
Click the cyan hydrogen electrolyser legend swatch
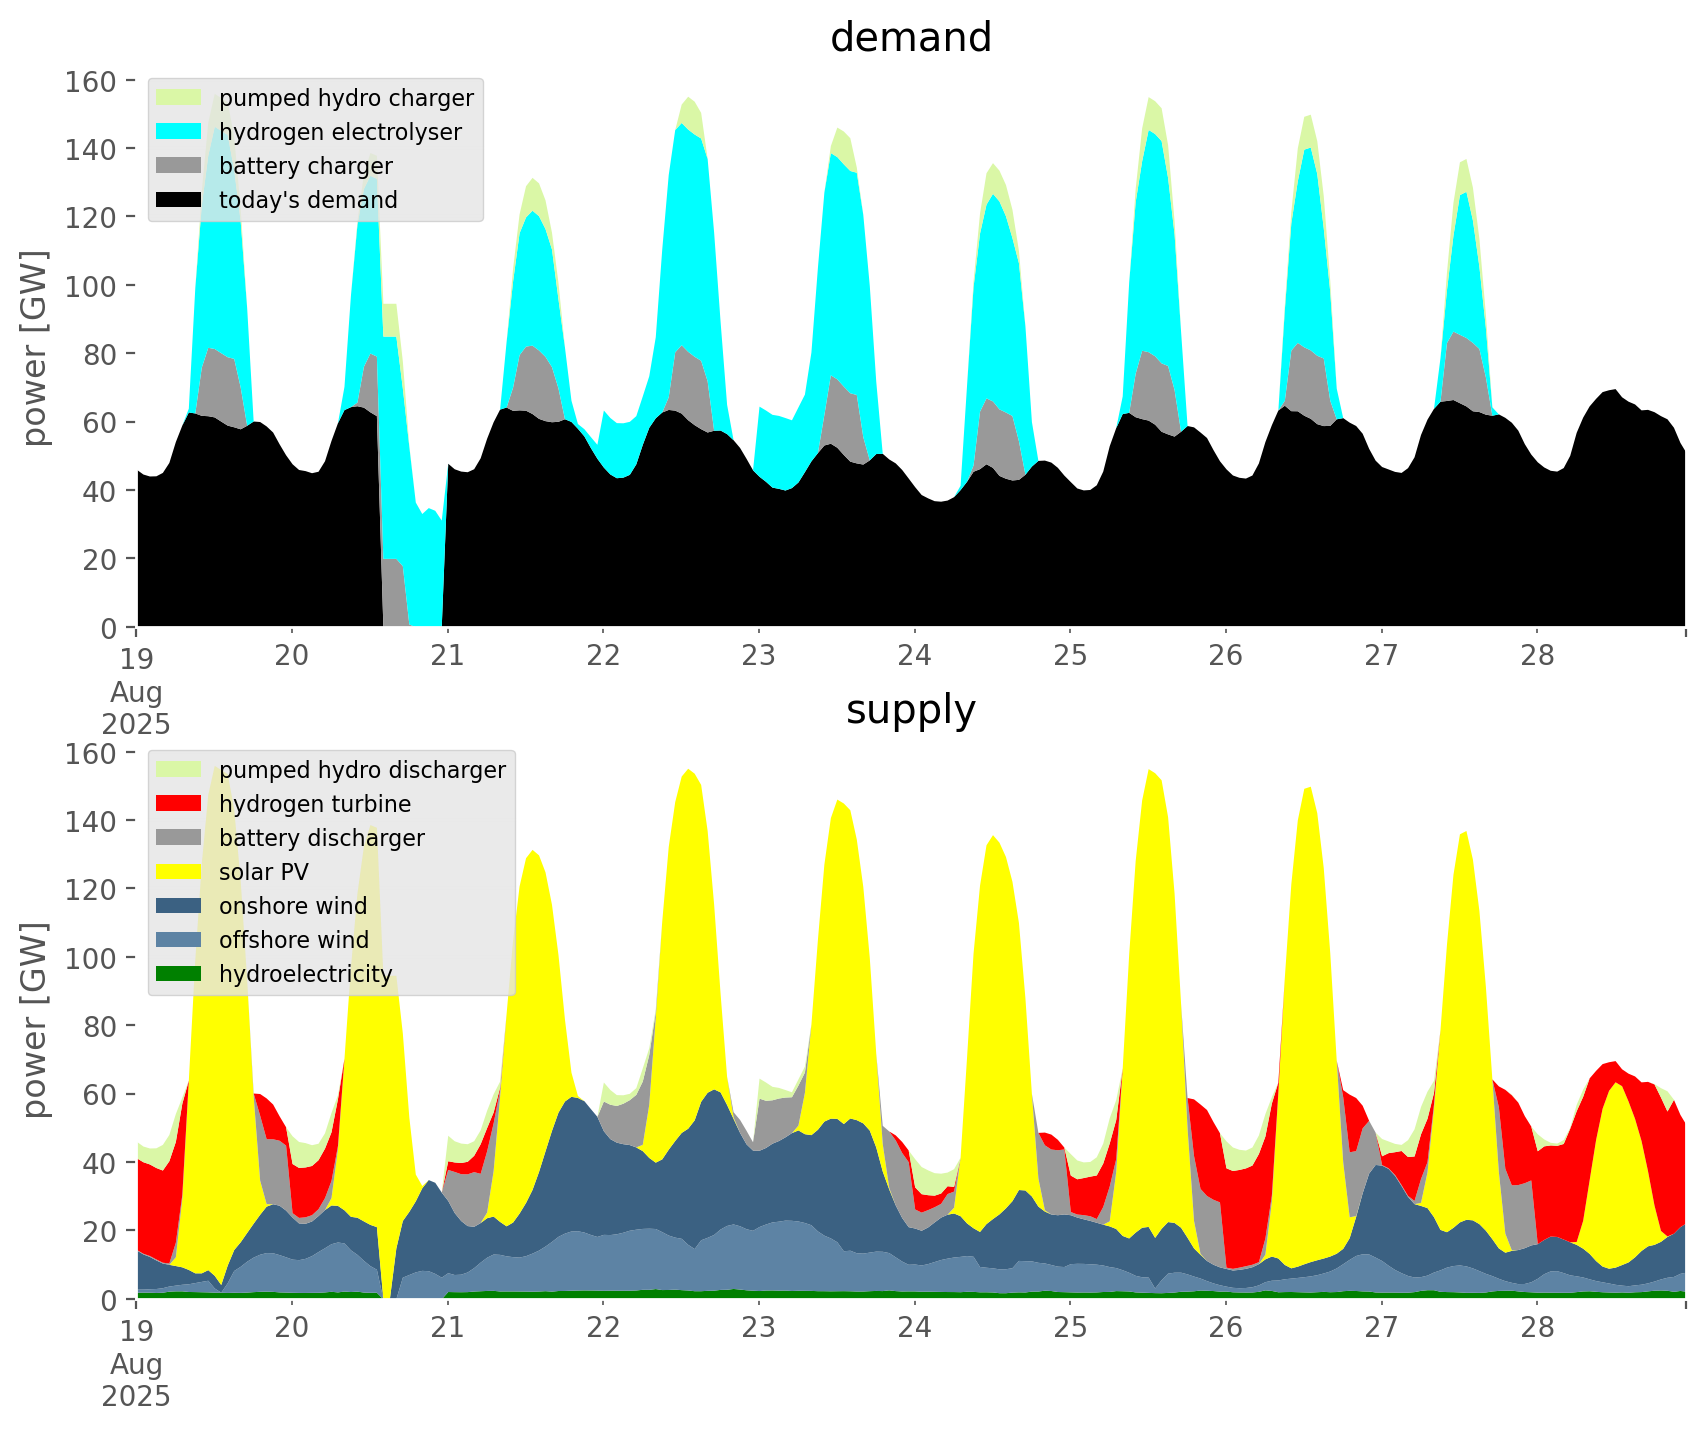pyautogui.click(x=179, y=132)
